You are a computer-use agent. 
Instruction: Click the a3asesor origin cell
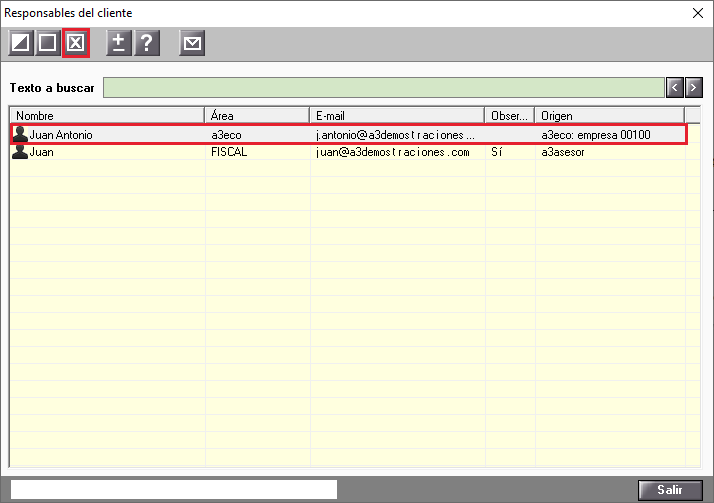pos(563,152)
